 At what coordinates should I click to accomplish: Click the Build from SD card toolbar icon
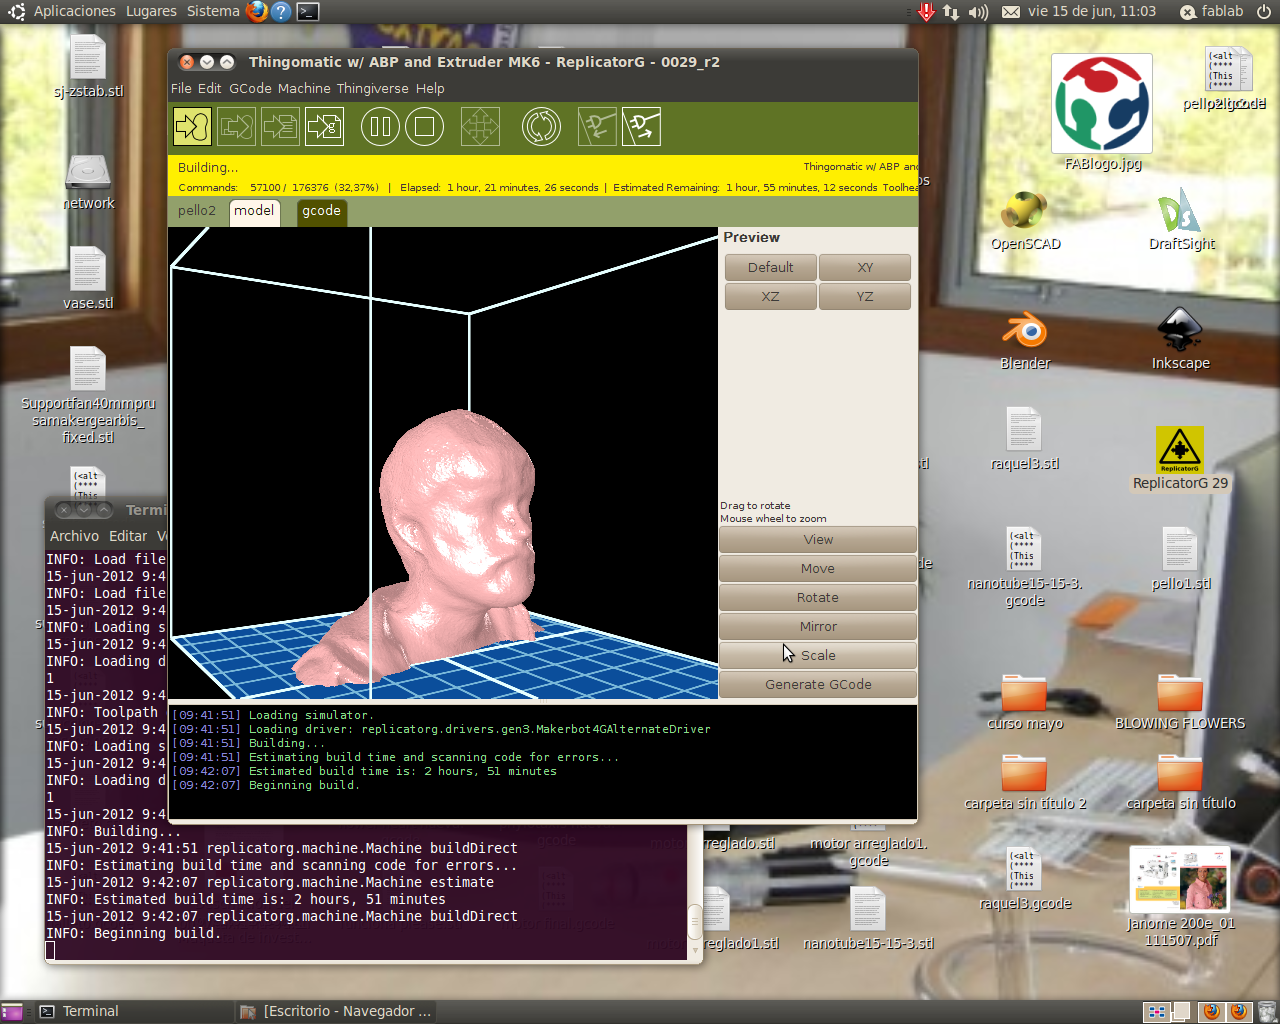[236, 127]
